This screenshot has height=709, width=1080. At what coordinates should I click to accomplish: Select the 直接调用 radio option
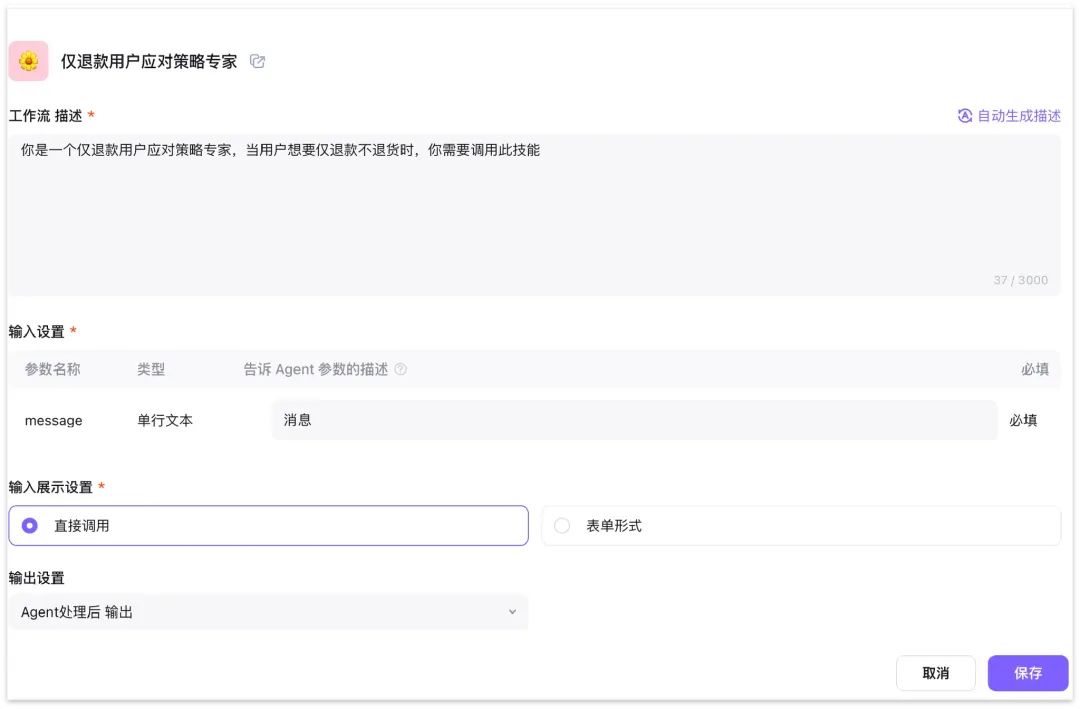(269, 526)
